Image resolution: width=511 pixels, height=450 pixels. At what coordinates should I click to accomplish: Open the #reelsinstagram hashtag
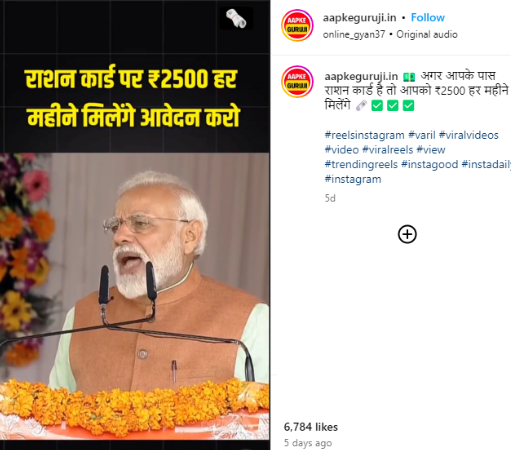pyautogui.click(x=364, y=135)
